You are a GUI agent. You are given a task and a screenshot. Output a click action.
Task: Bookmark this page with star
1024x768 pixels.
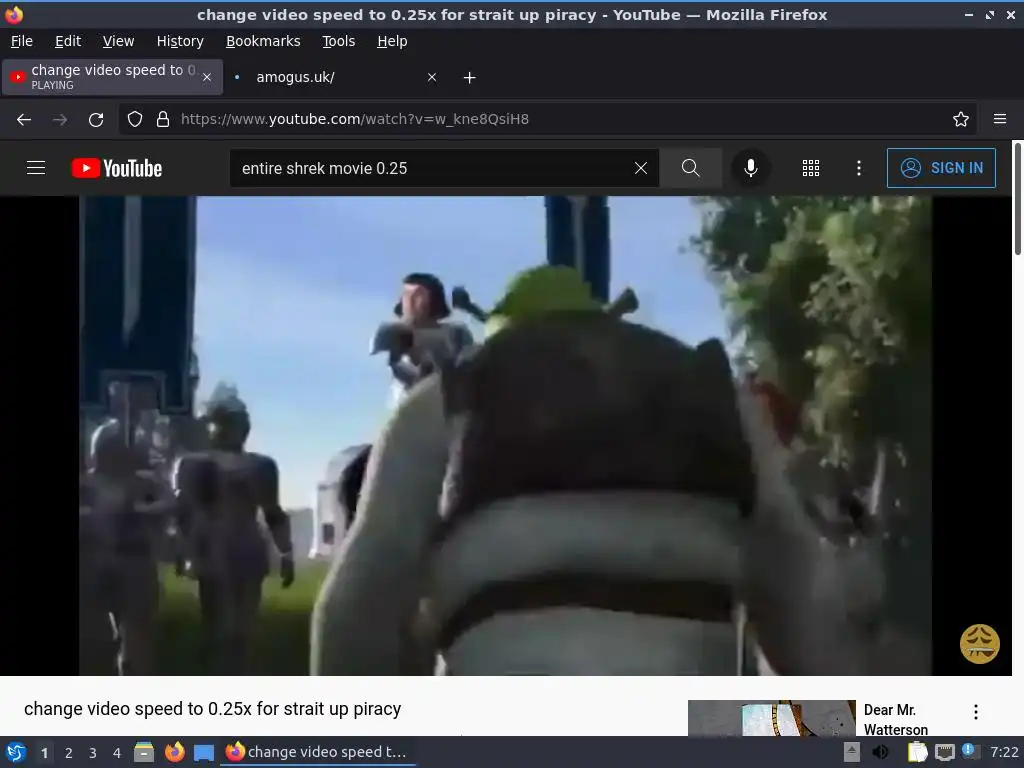point(960,119)
